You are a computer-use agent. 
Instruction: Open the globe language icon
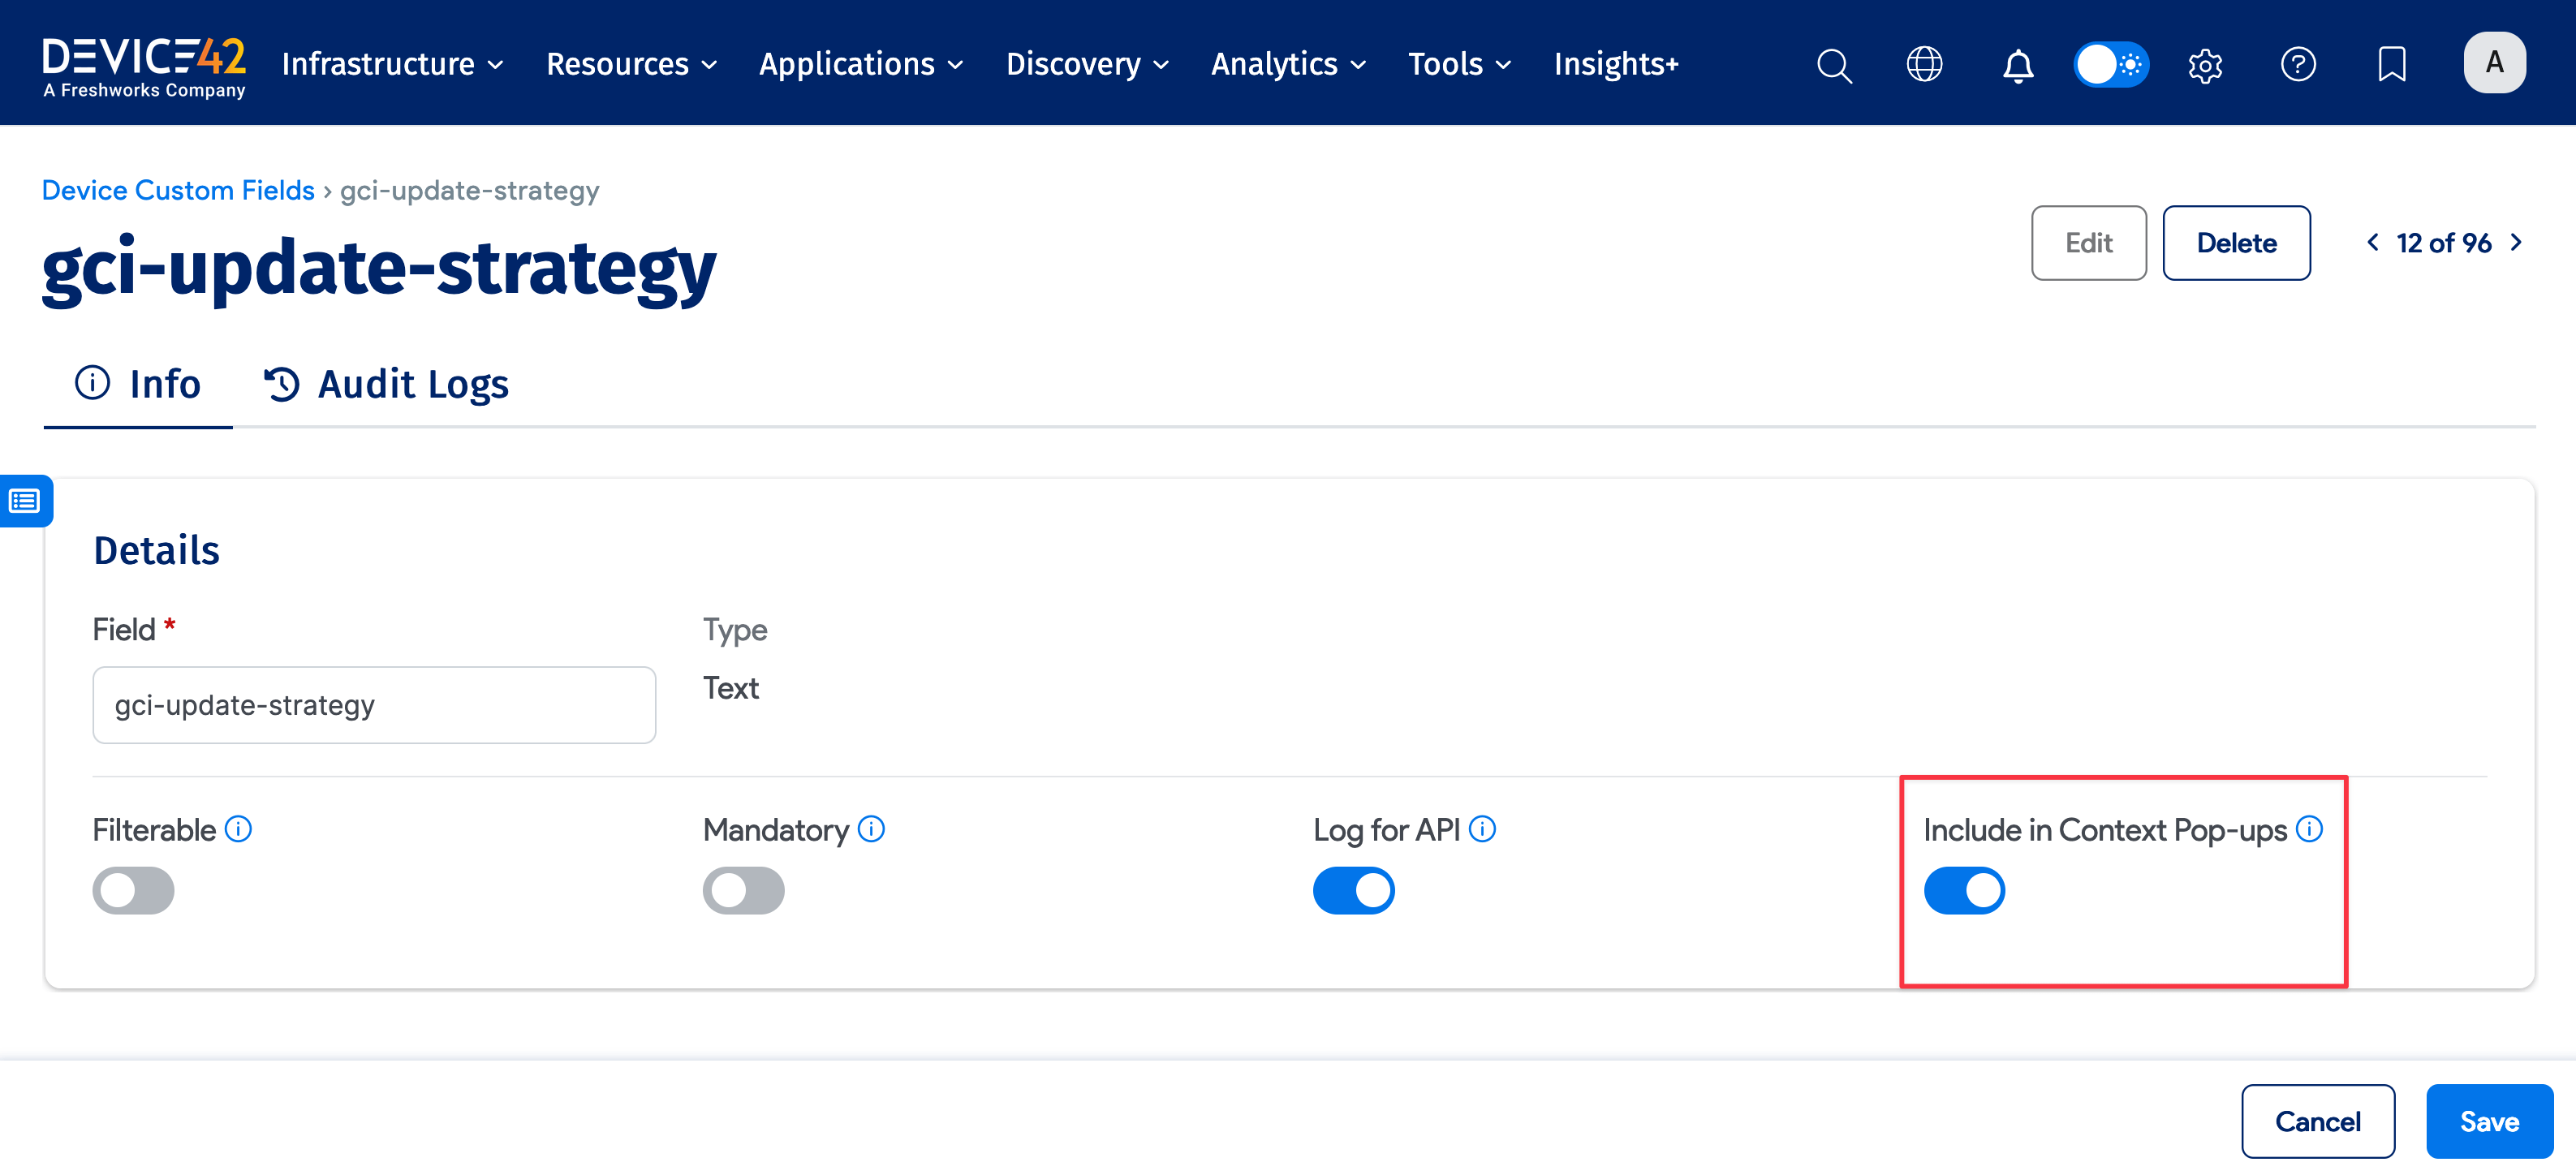coord(1924,65)
